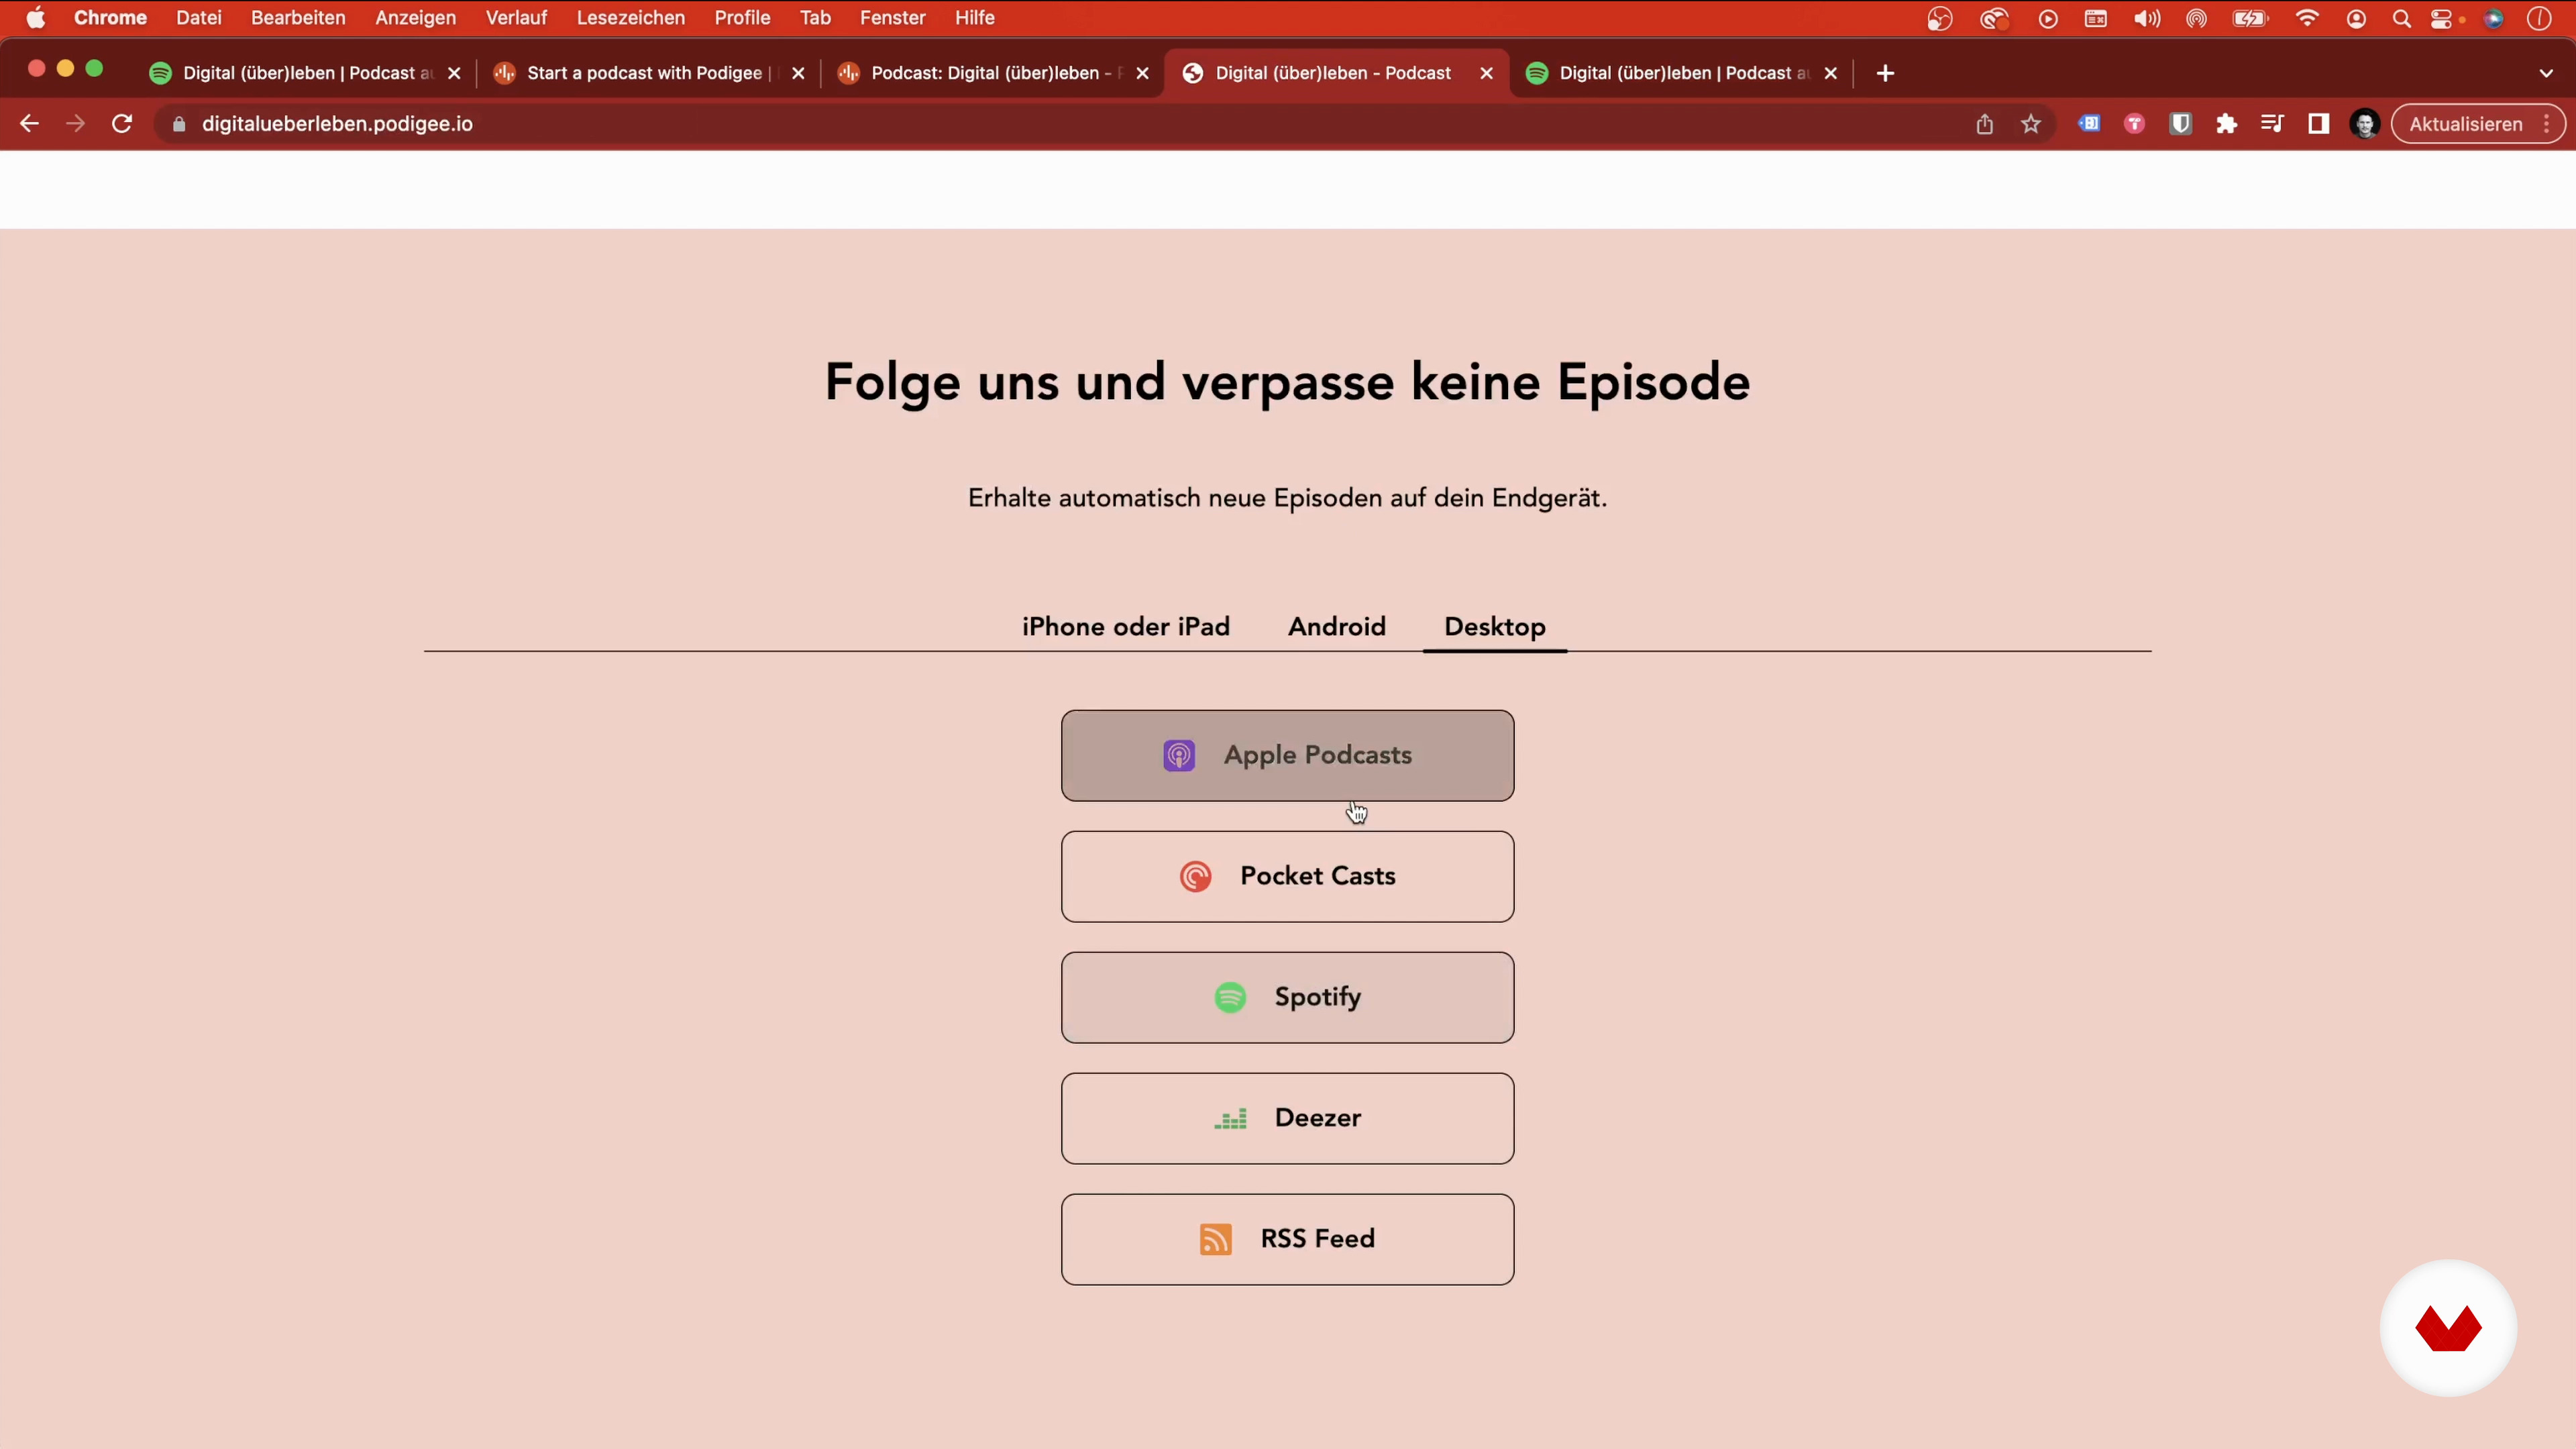Go forward with the browser forward arrow
The image size is (2576, 1449).
point(75,124)
